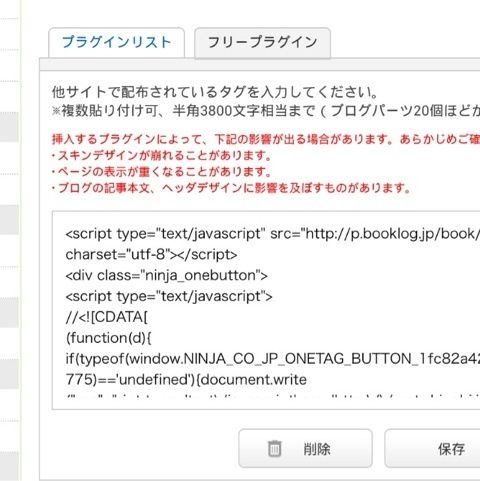This screenshot has width=480, height=481.
Task: Click the charset="utf-8" script line
Action: (151, 255)
